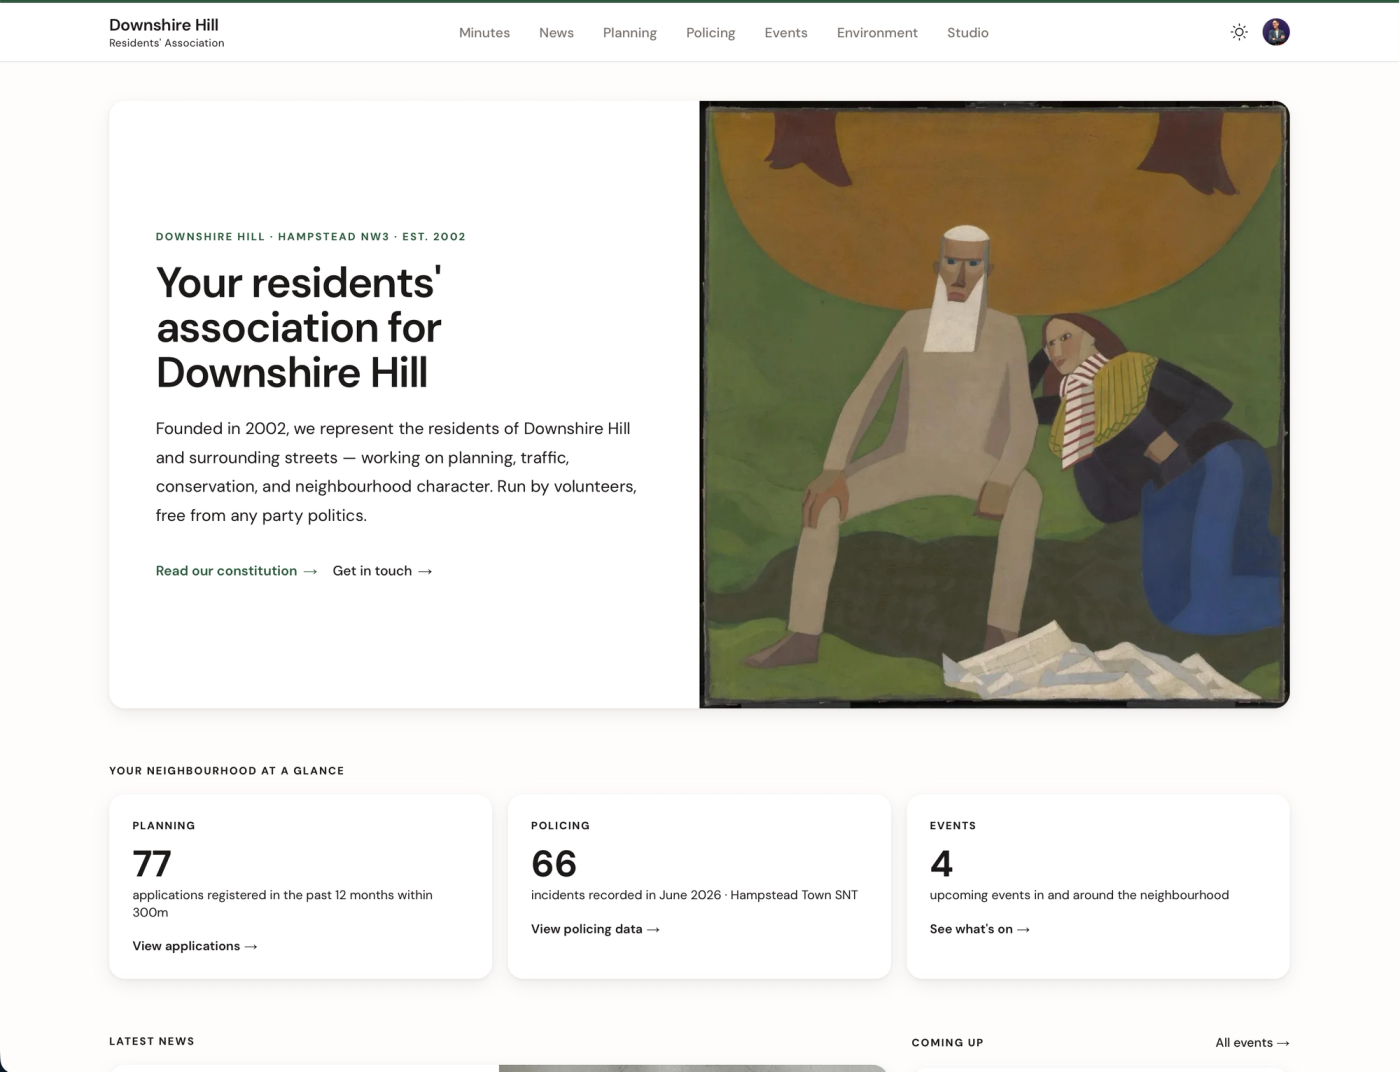Click the Your Neighbourhood at a Glance label

(x=226, y=771)
